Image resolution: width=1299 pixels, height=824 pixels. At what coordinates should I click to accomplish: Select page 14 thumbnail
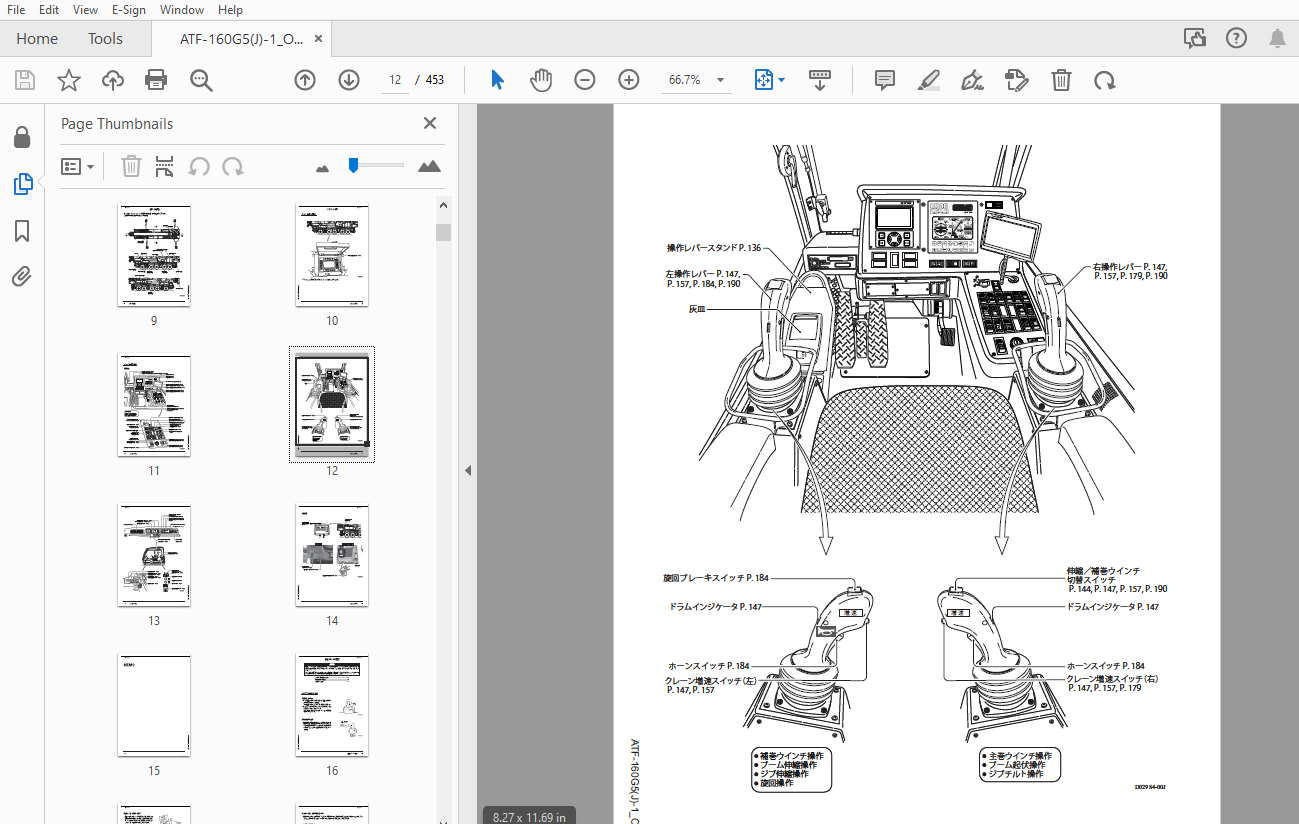coord(332,556)
